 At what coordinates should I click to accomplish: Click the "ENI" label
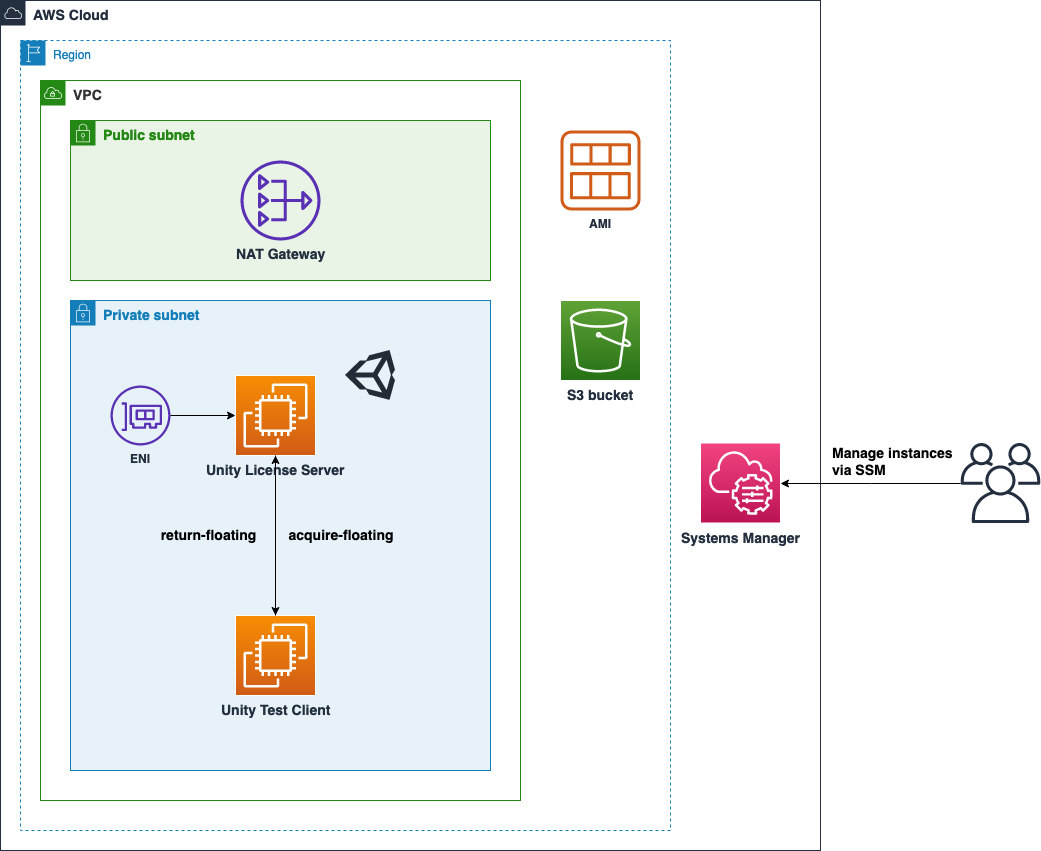tap(140, 459)
